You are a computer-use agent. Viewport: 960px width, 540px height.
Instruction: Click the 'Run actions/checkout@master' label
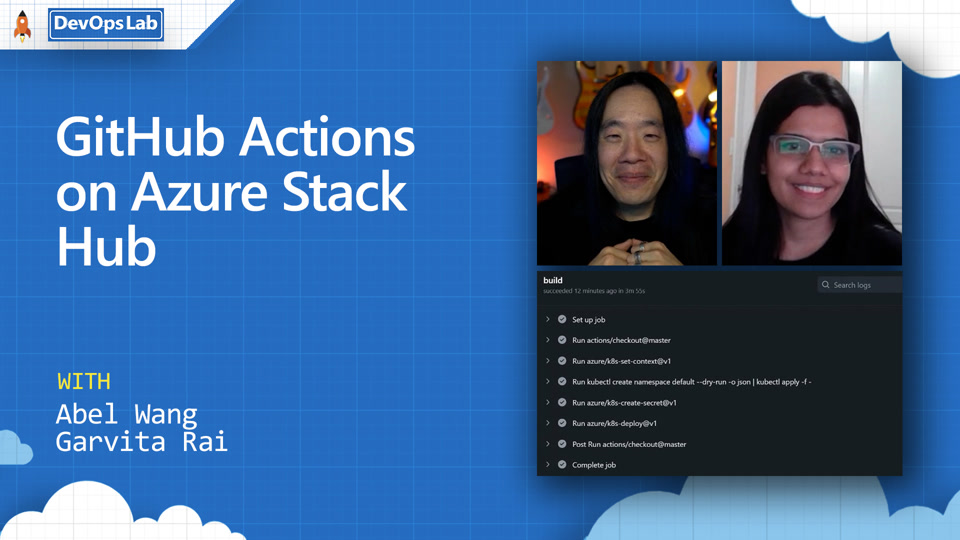pyautogui.click(x=621, y=340)
